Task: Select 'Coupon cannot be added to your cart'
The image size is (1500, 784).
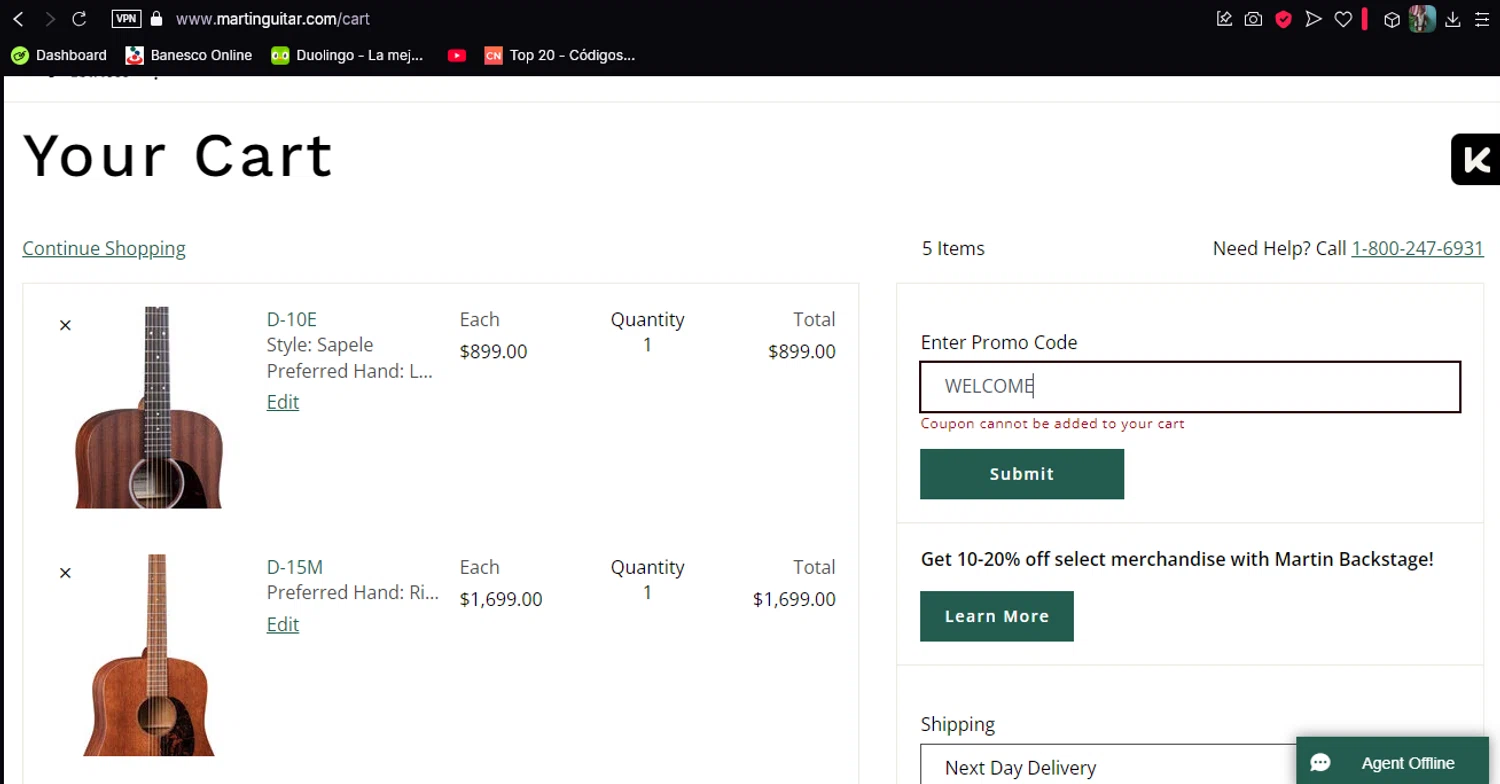Action: [x=1052, y=423]
